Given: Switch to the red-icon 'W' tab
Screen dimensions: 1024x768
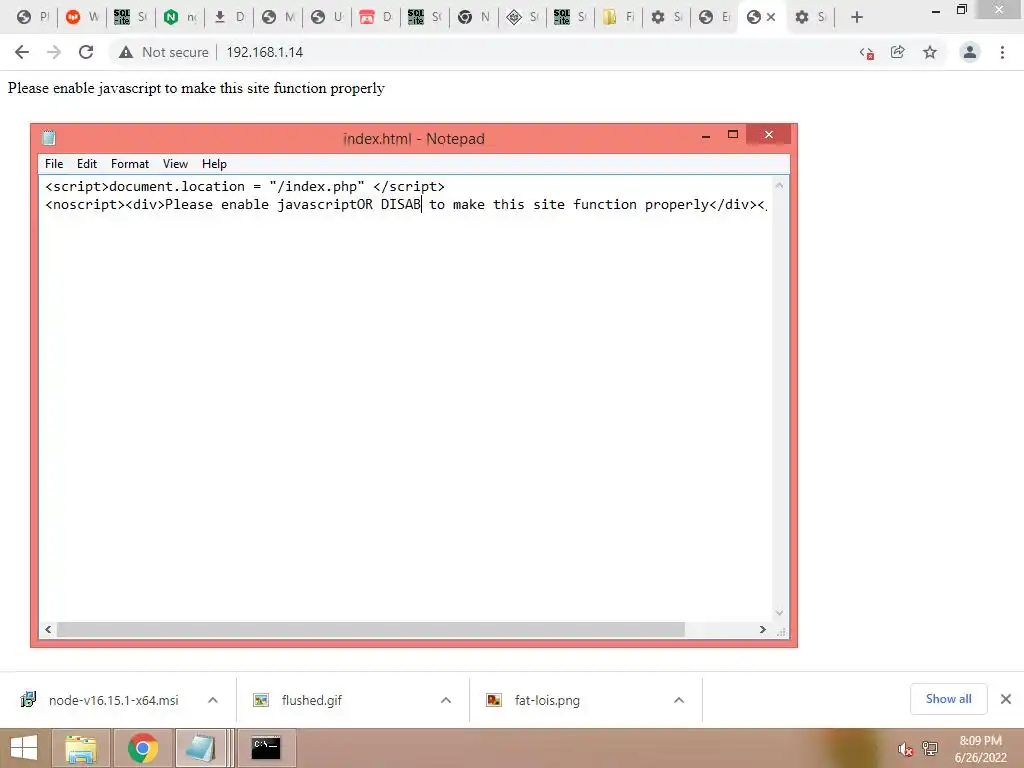Looking at the screenshot, I should [82, 17].
